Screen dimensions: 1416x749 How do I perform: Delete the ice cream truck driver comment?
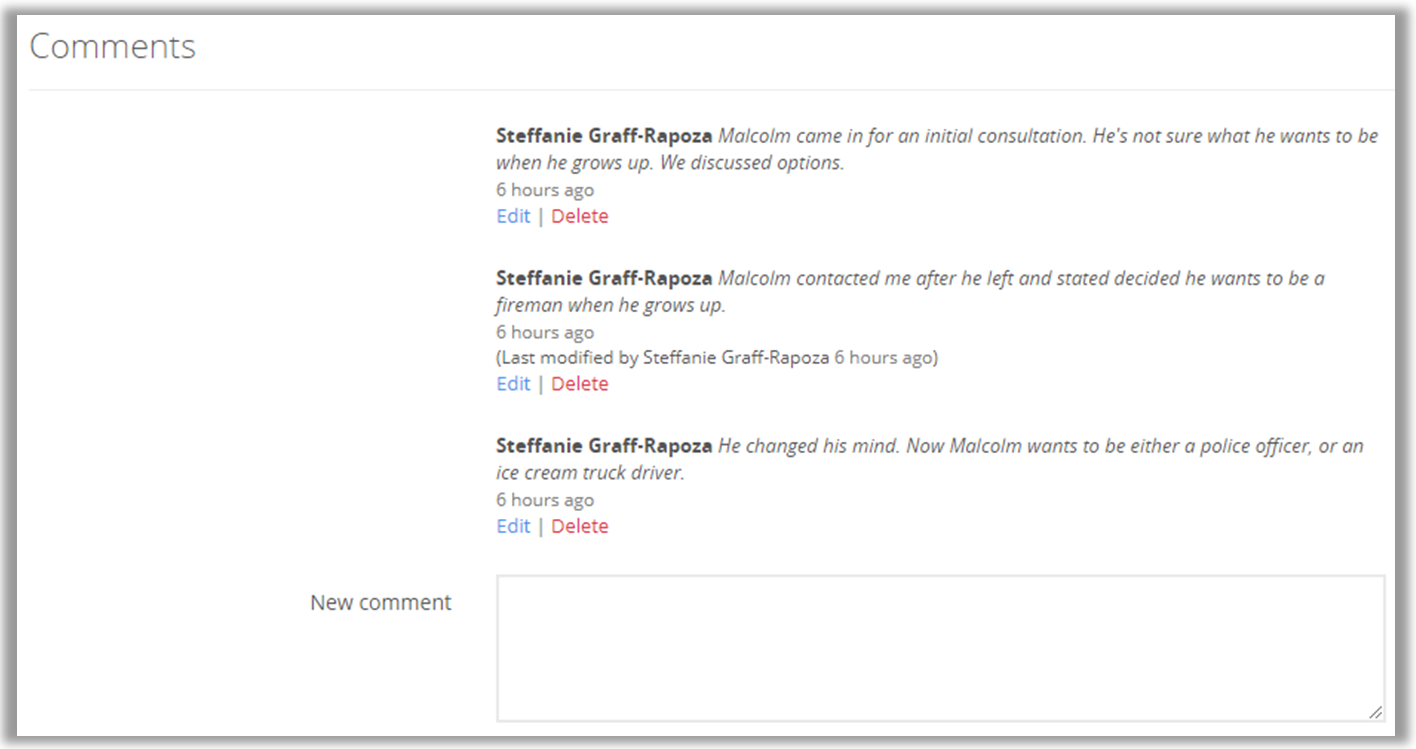[x=579, y=526]
